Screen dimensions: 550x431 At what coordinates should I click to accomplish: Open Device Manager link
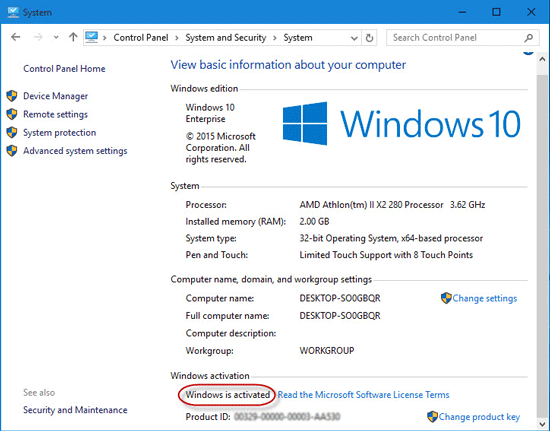point(55,96)
